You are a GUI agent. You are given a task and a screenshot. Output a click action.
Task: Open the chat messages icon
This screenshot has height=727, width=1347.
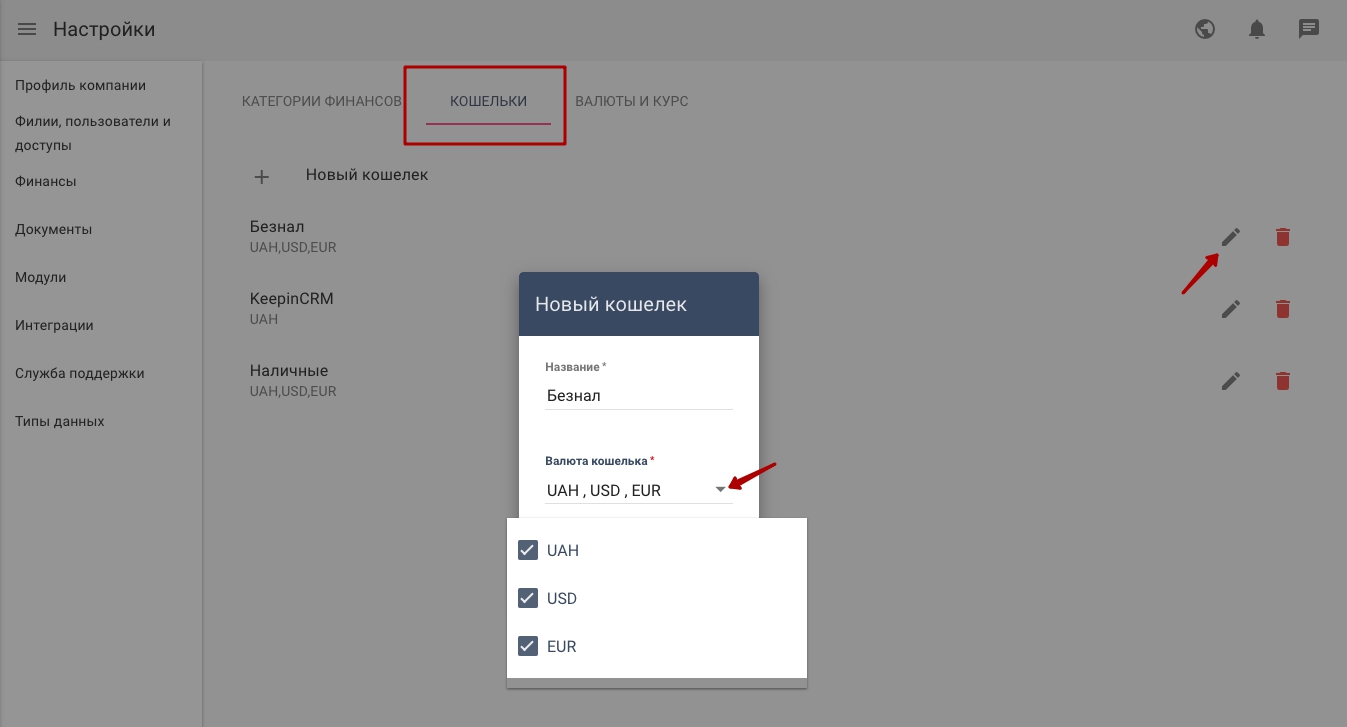(1309, 29)
